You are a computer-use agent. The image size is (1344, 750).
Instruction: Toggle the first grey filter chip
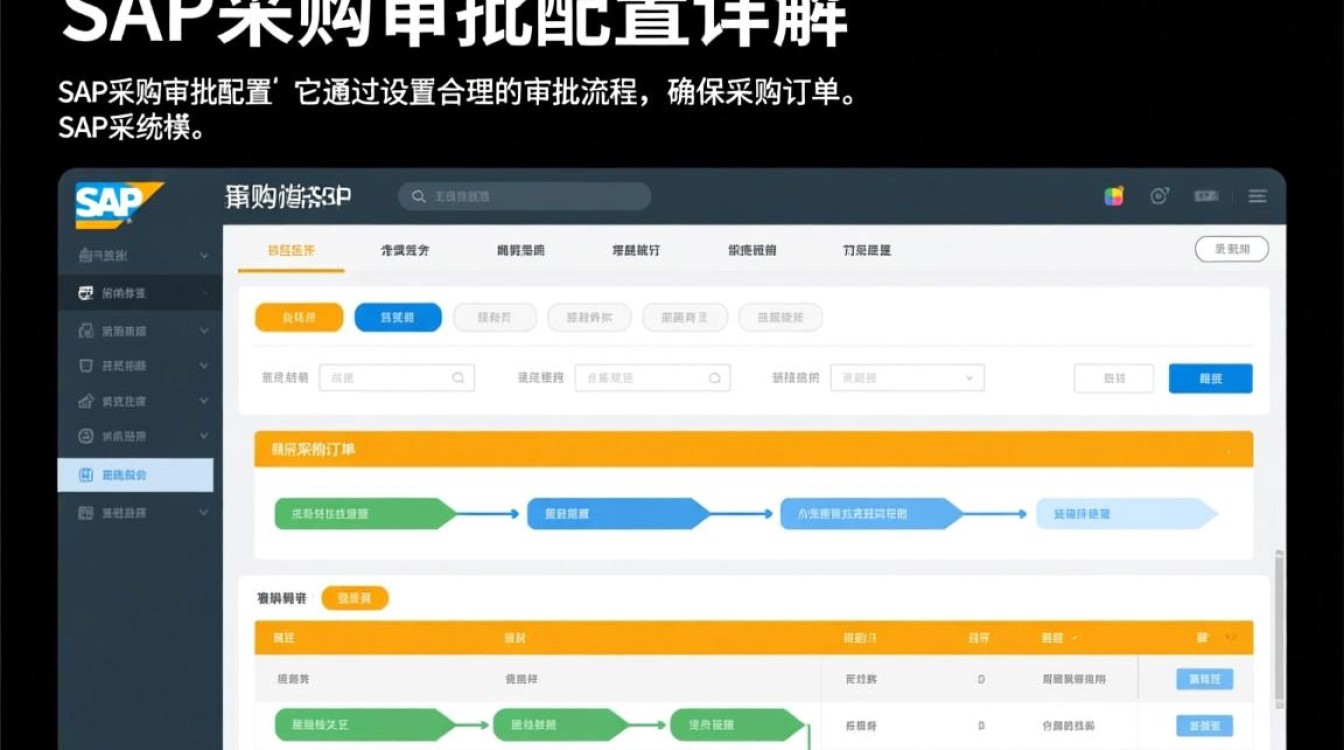point(494,317)
